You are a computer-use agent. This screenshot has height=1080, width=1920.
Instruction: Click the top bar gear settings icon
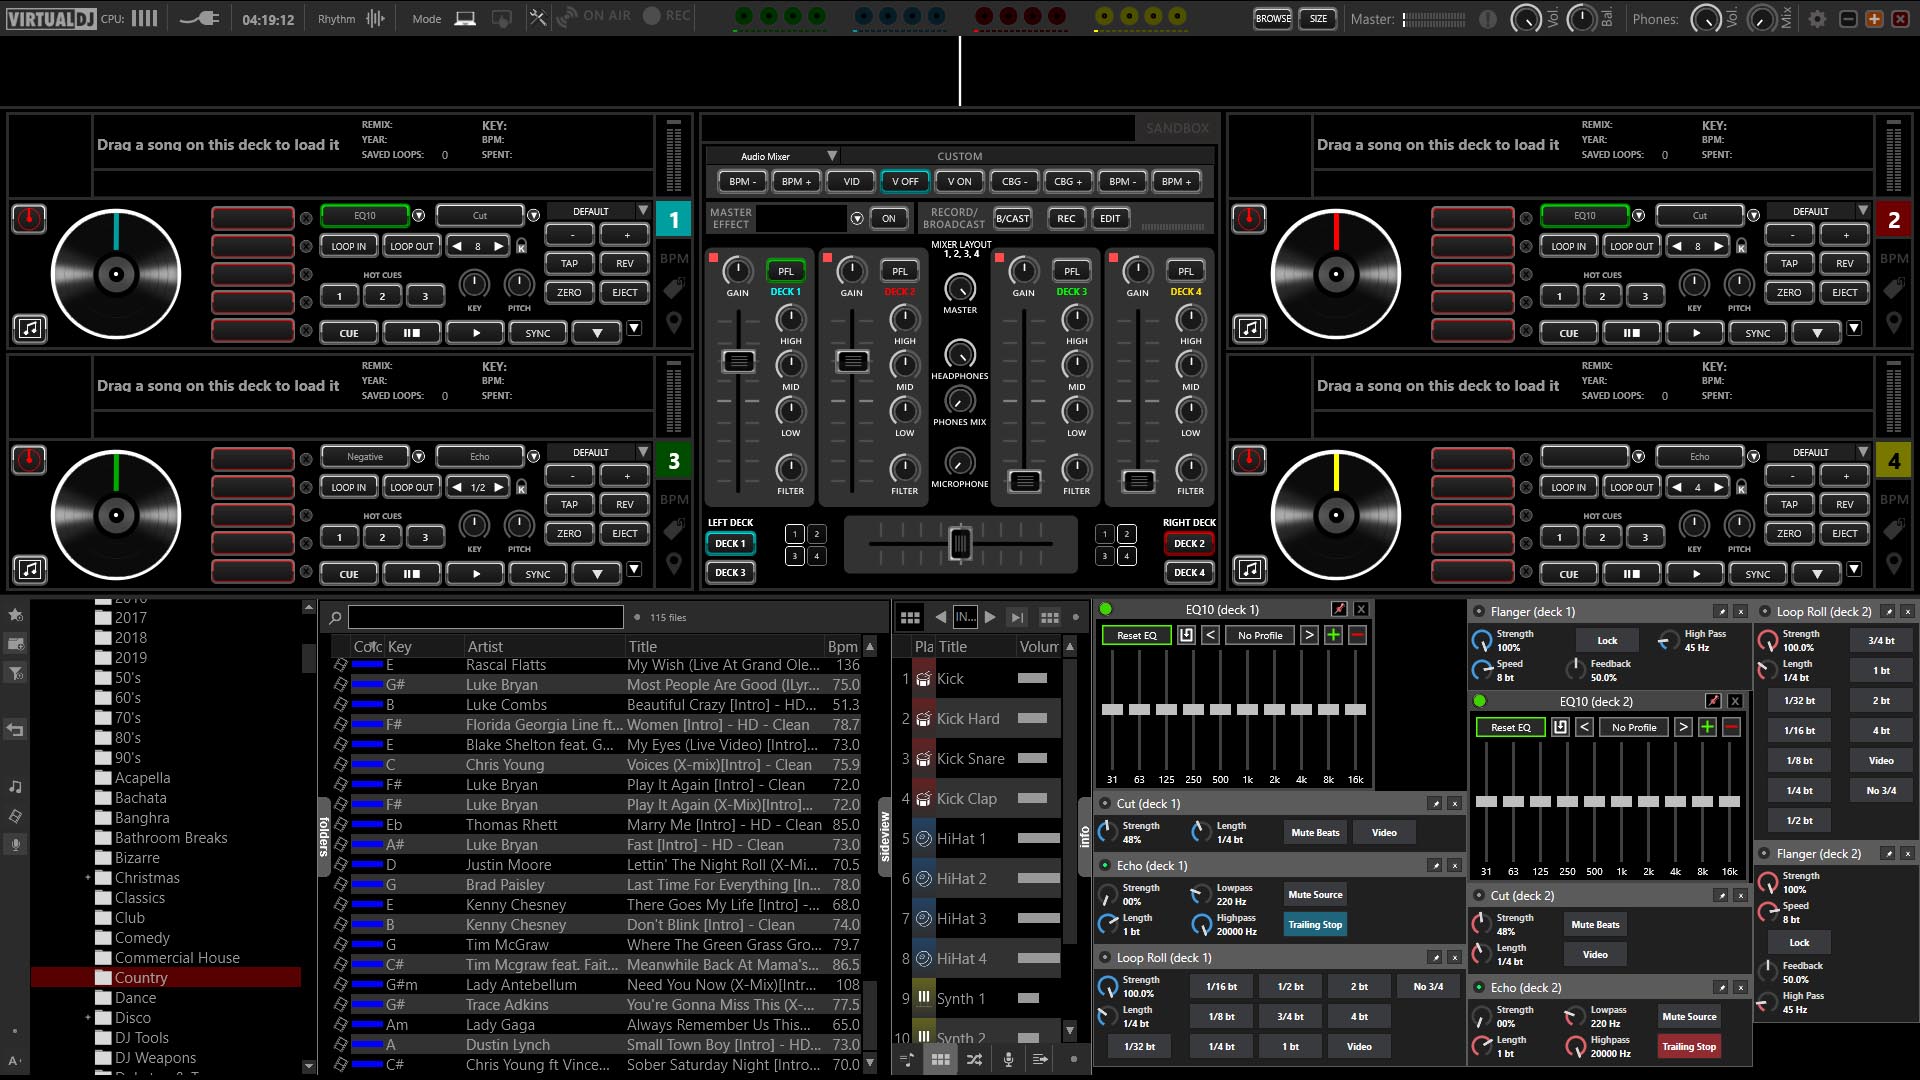coord(1817,18)
